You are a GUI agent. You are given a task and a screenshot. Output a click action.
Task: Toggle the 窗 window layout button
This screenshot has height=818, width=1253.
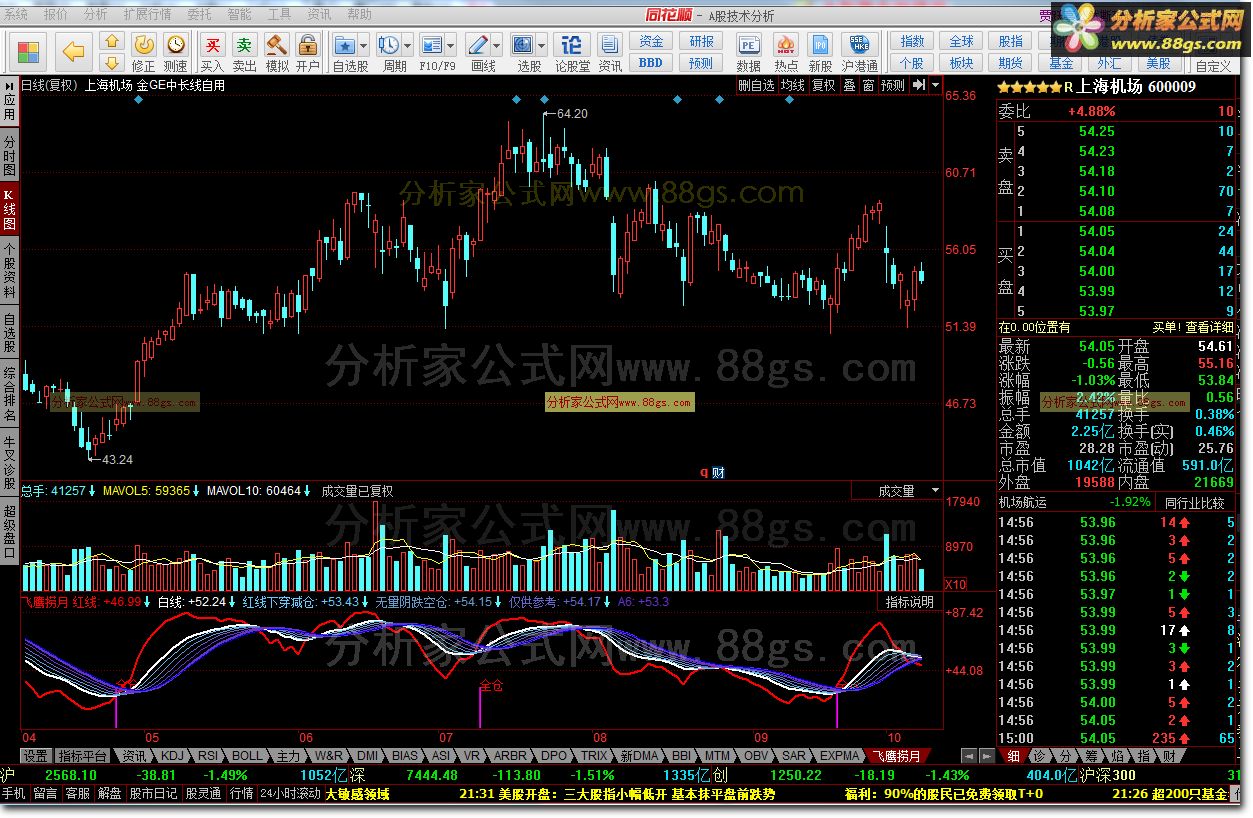867,85
